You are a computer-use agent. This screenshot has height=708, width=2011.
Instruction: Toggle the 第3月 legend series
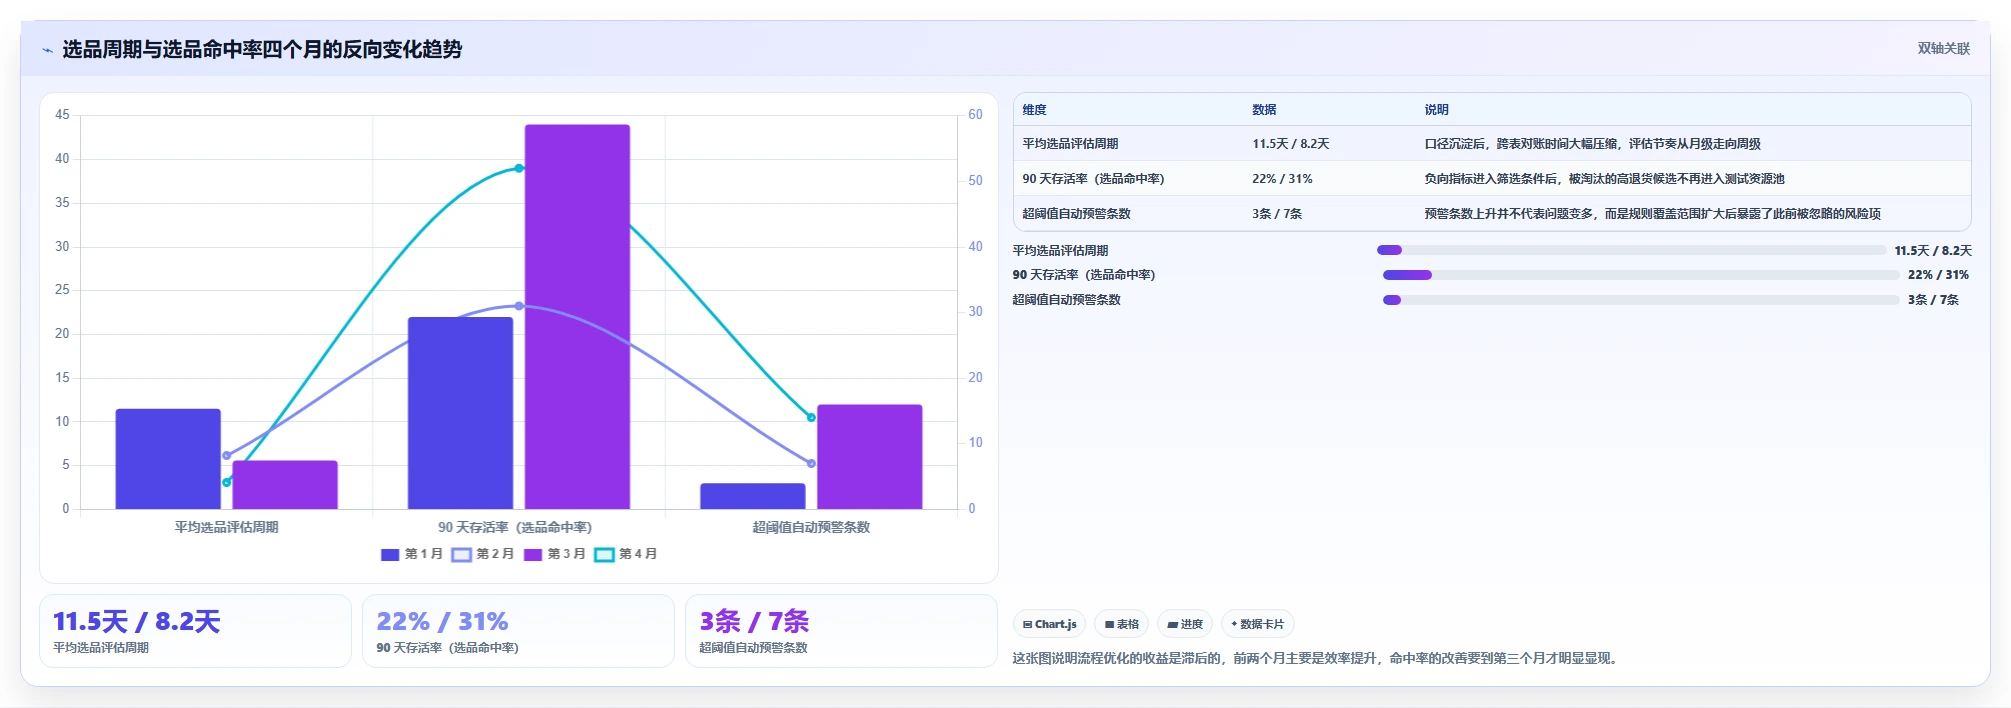coord(555,554)
